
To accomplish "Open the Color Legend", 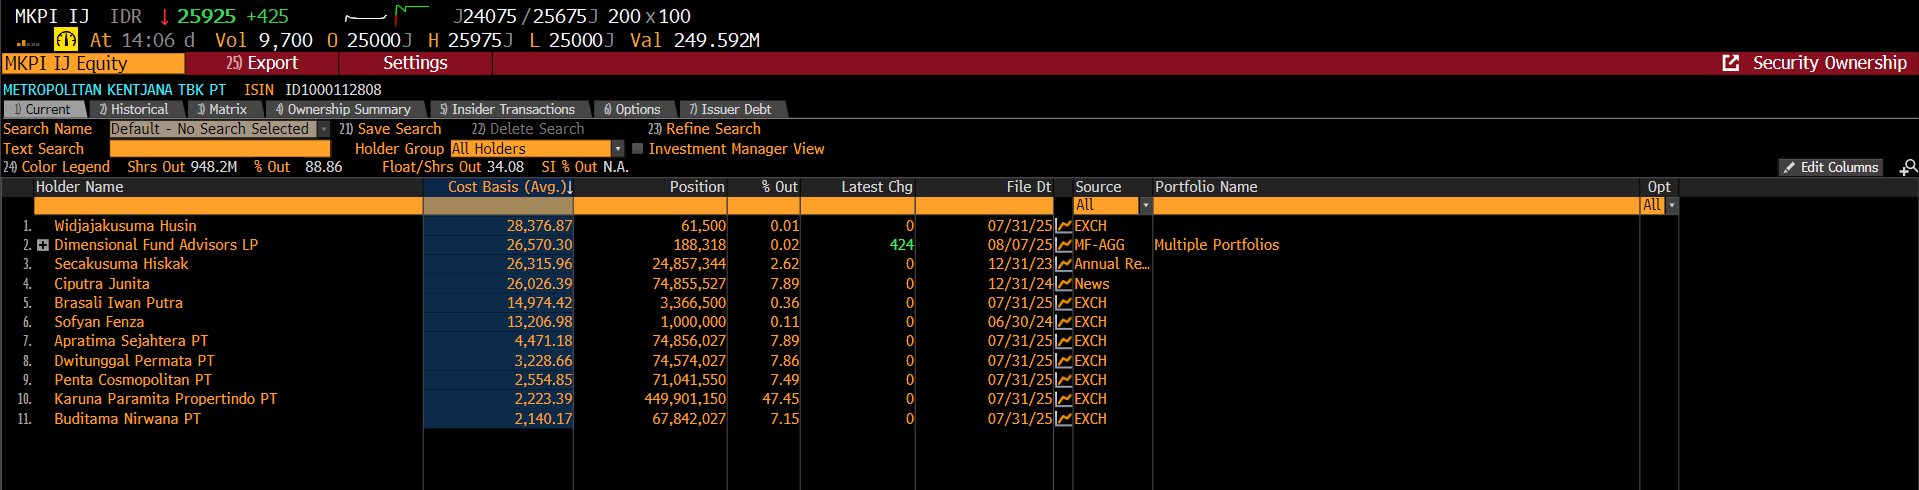I will point(56,167).
